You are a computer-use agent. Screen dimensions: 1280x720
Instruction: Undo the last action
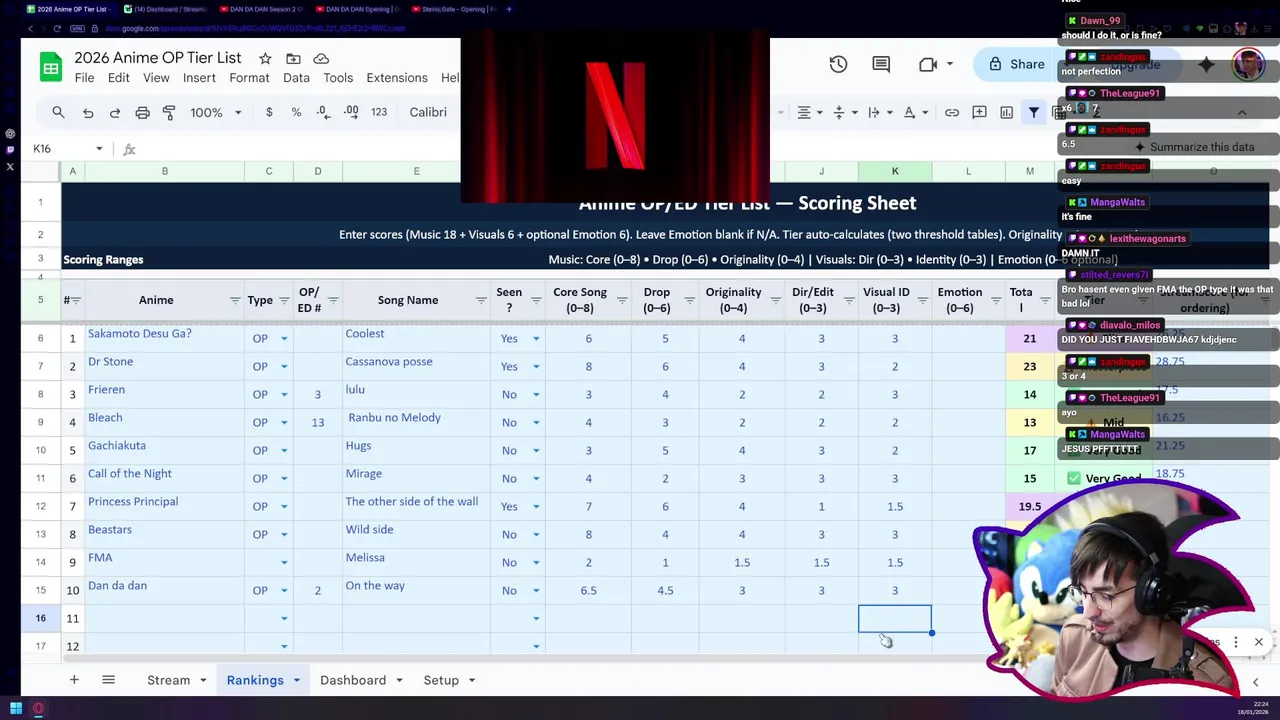click(88, 112)
